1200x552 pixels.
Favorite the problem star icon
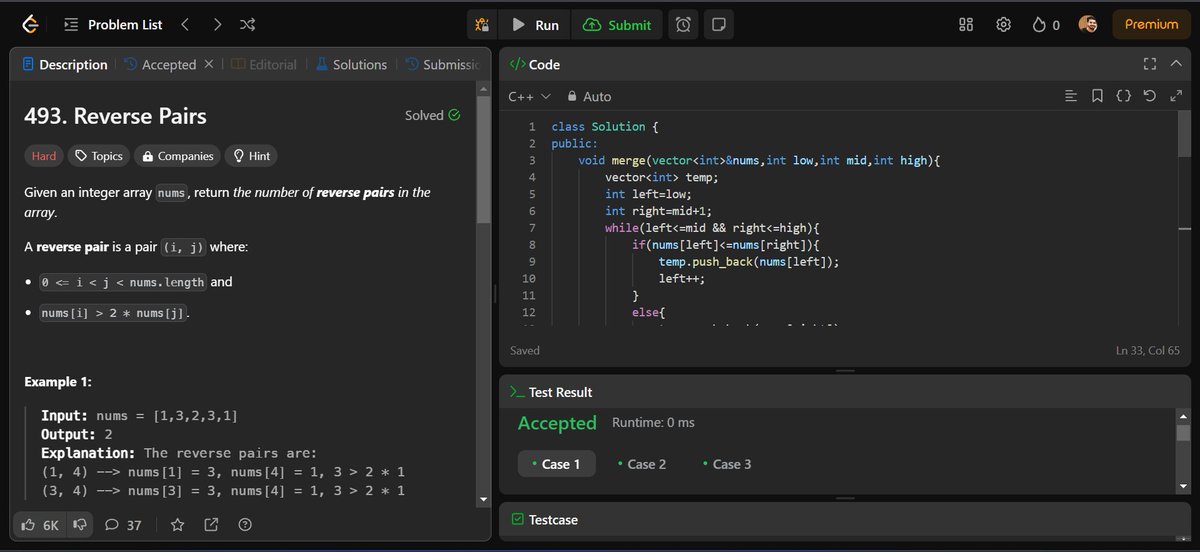(x=177, y=524)
